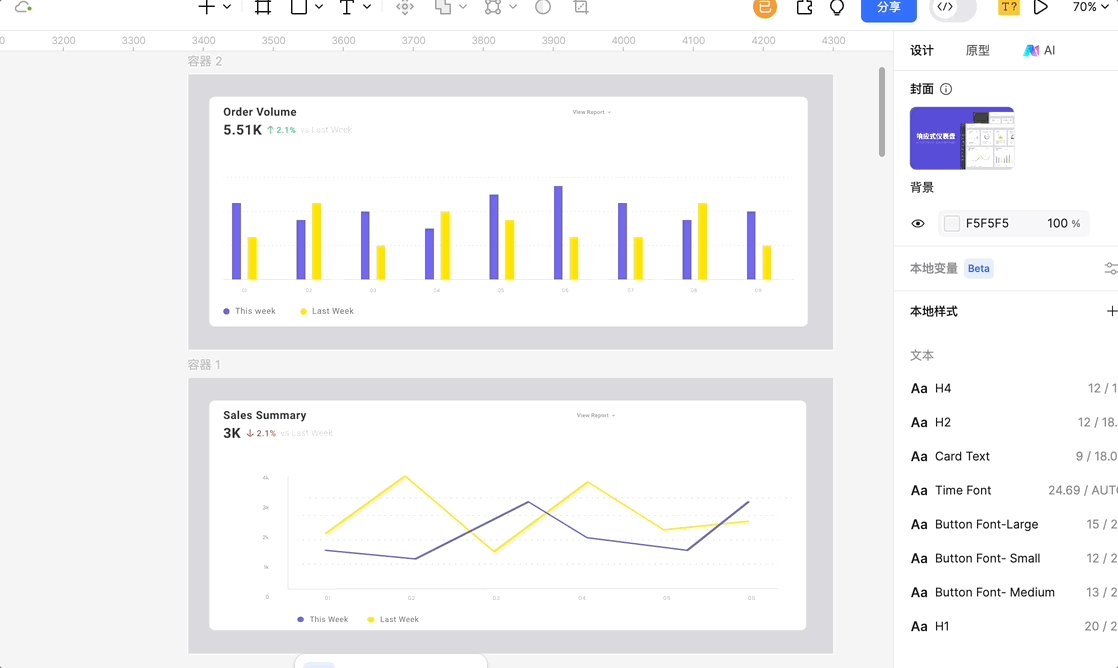
Task: Switch to the 原型 prototype tab
Action: (x=977, y=50)
